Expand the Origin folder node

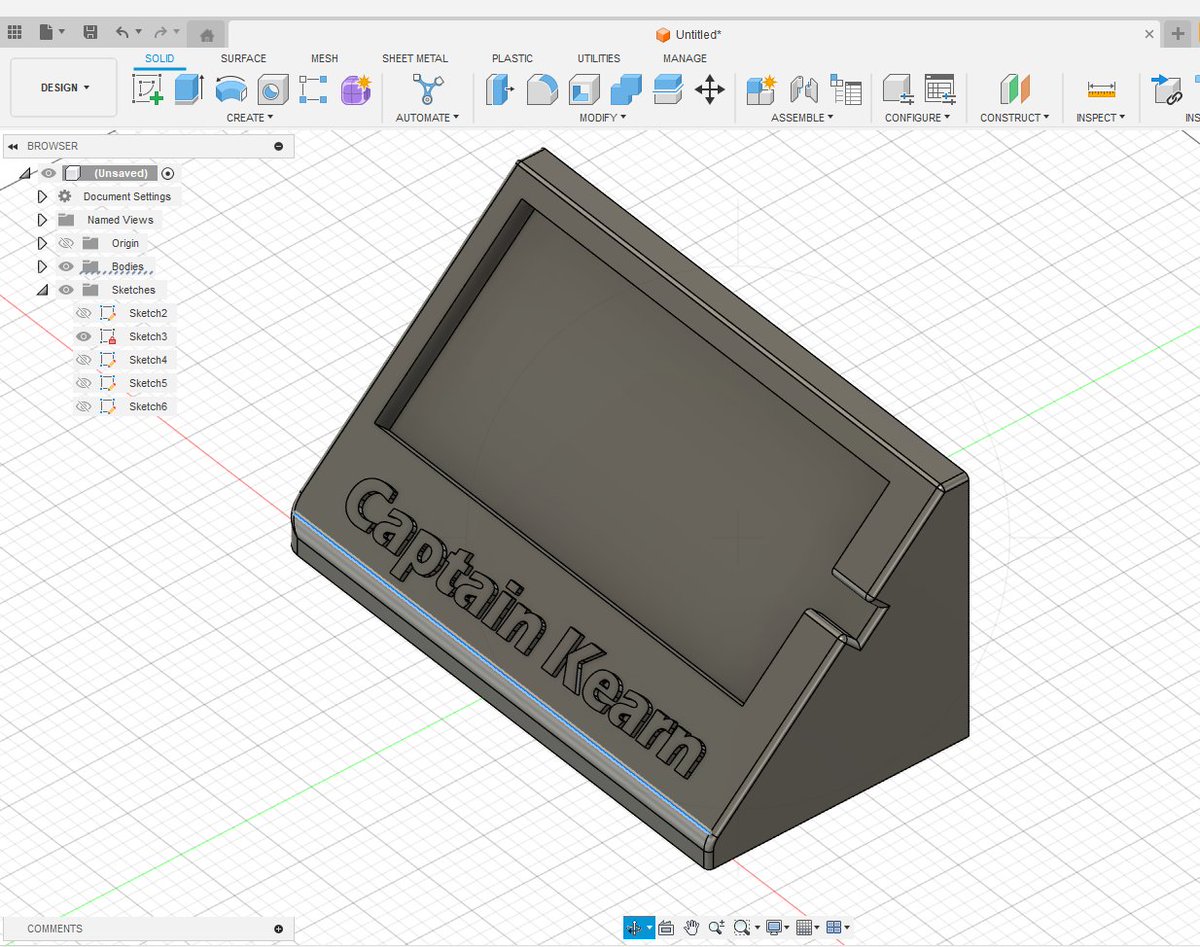42,243
